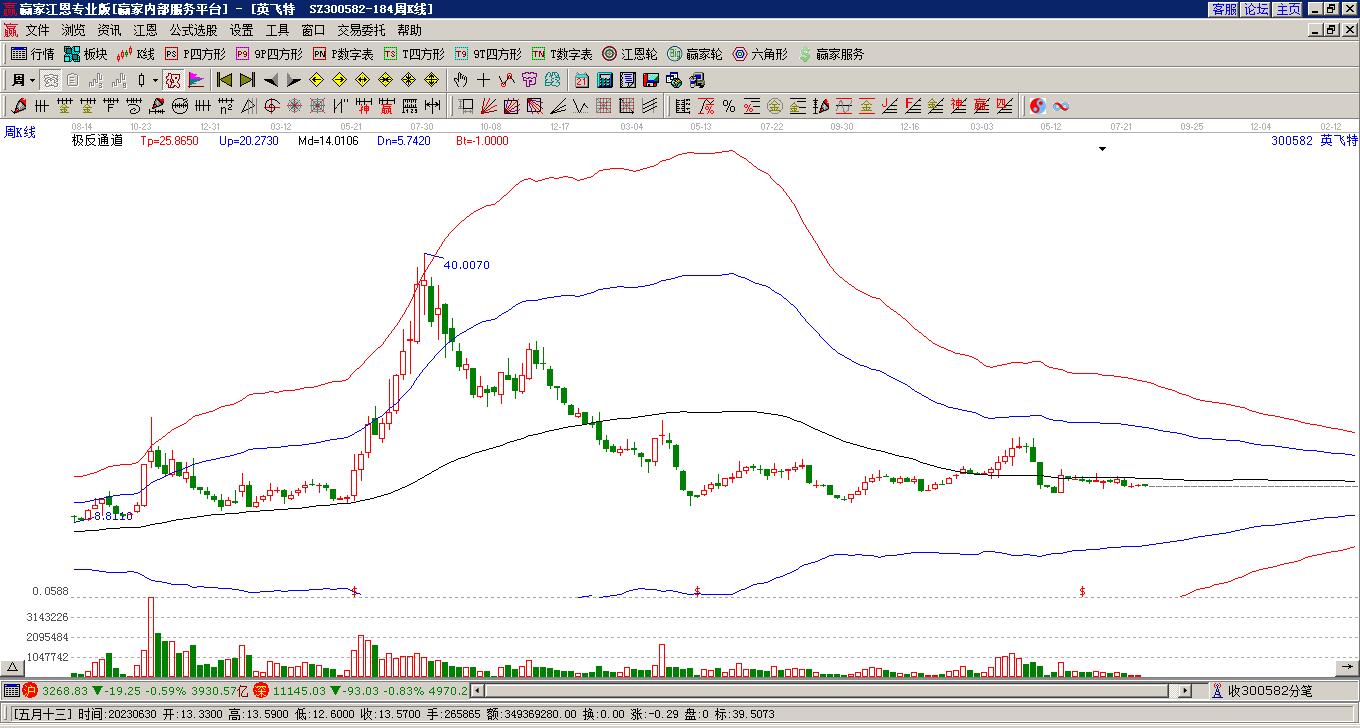Viewport: 1360px width, 728px height.
Task: Toggle the 权 adjusted-price button
Action: pyautogui.click(x=173, y=80)
